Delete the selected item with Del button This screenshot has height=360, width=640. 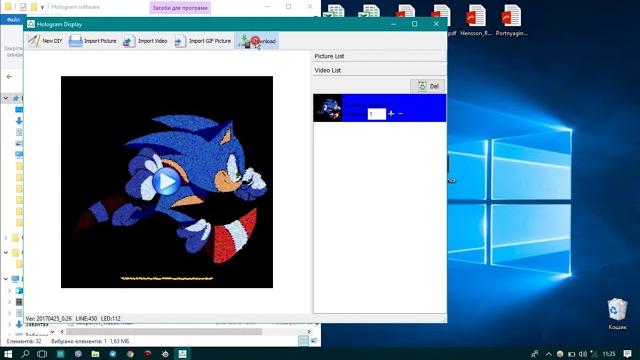(427, 86)
